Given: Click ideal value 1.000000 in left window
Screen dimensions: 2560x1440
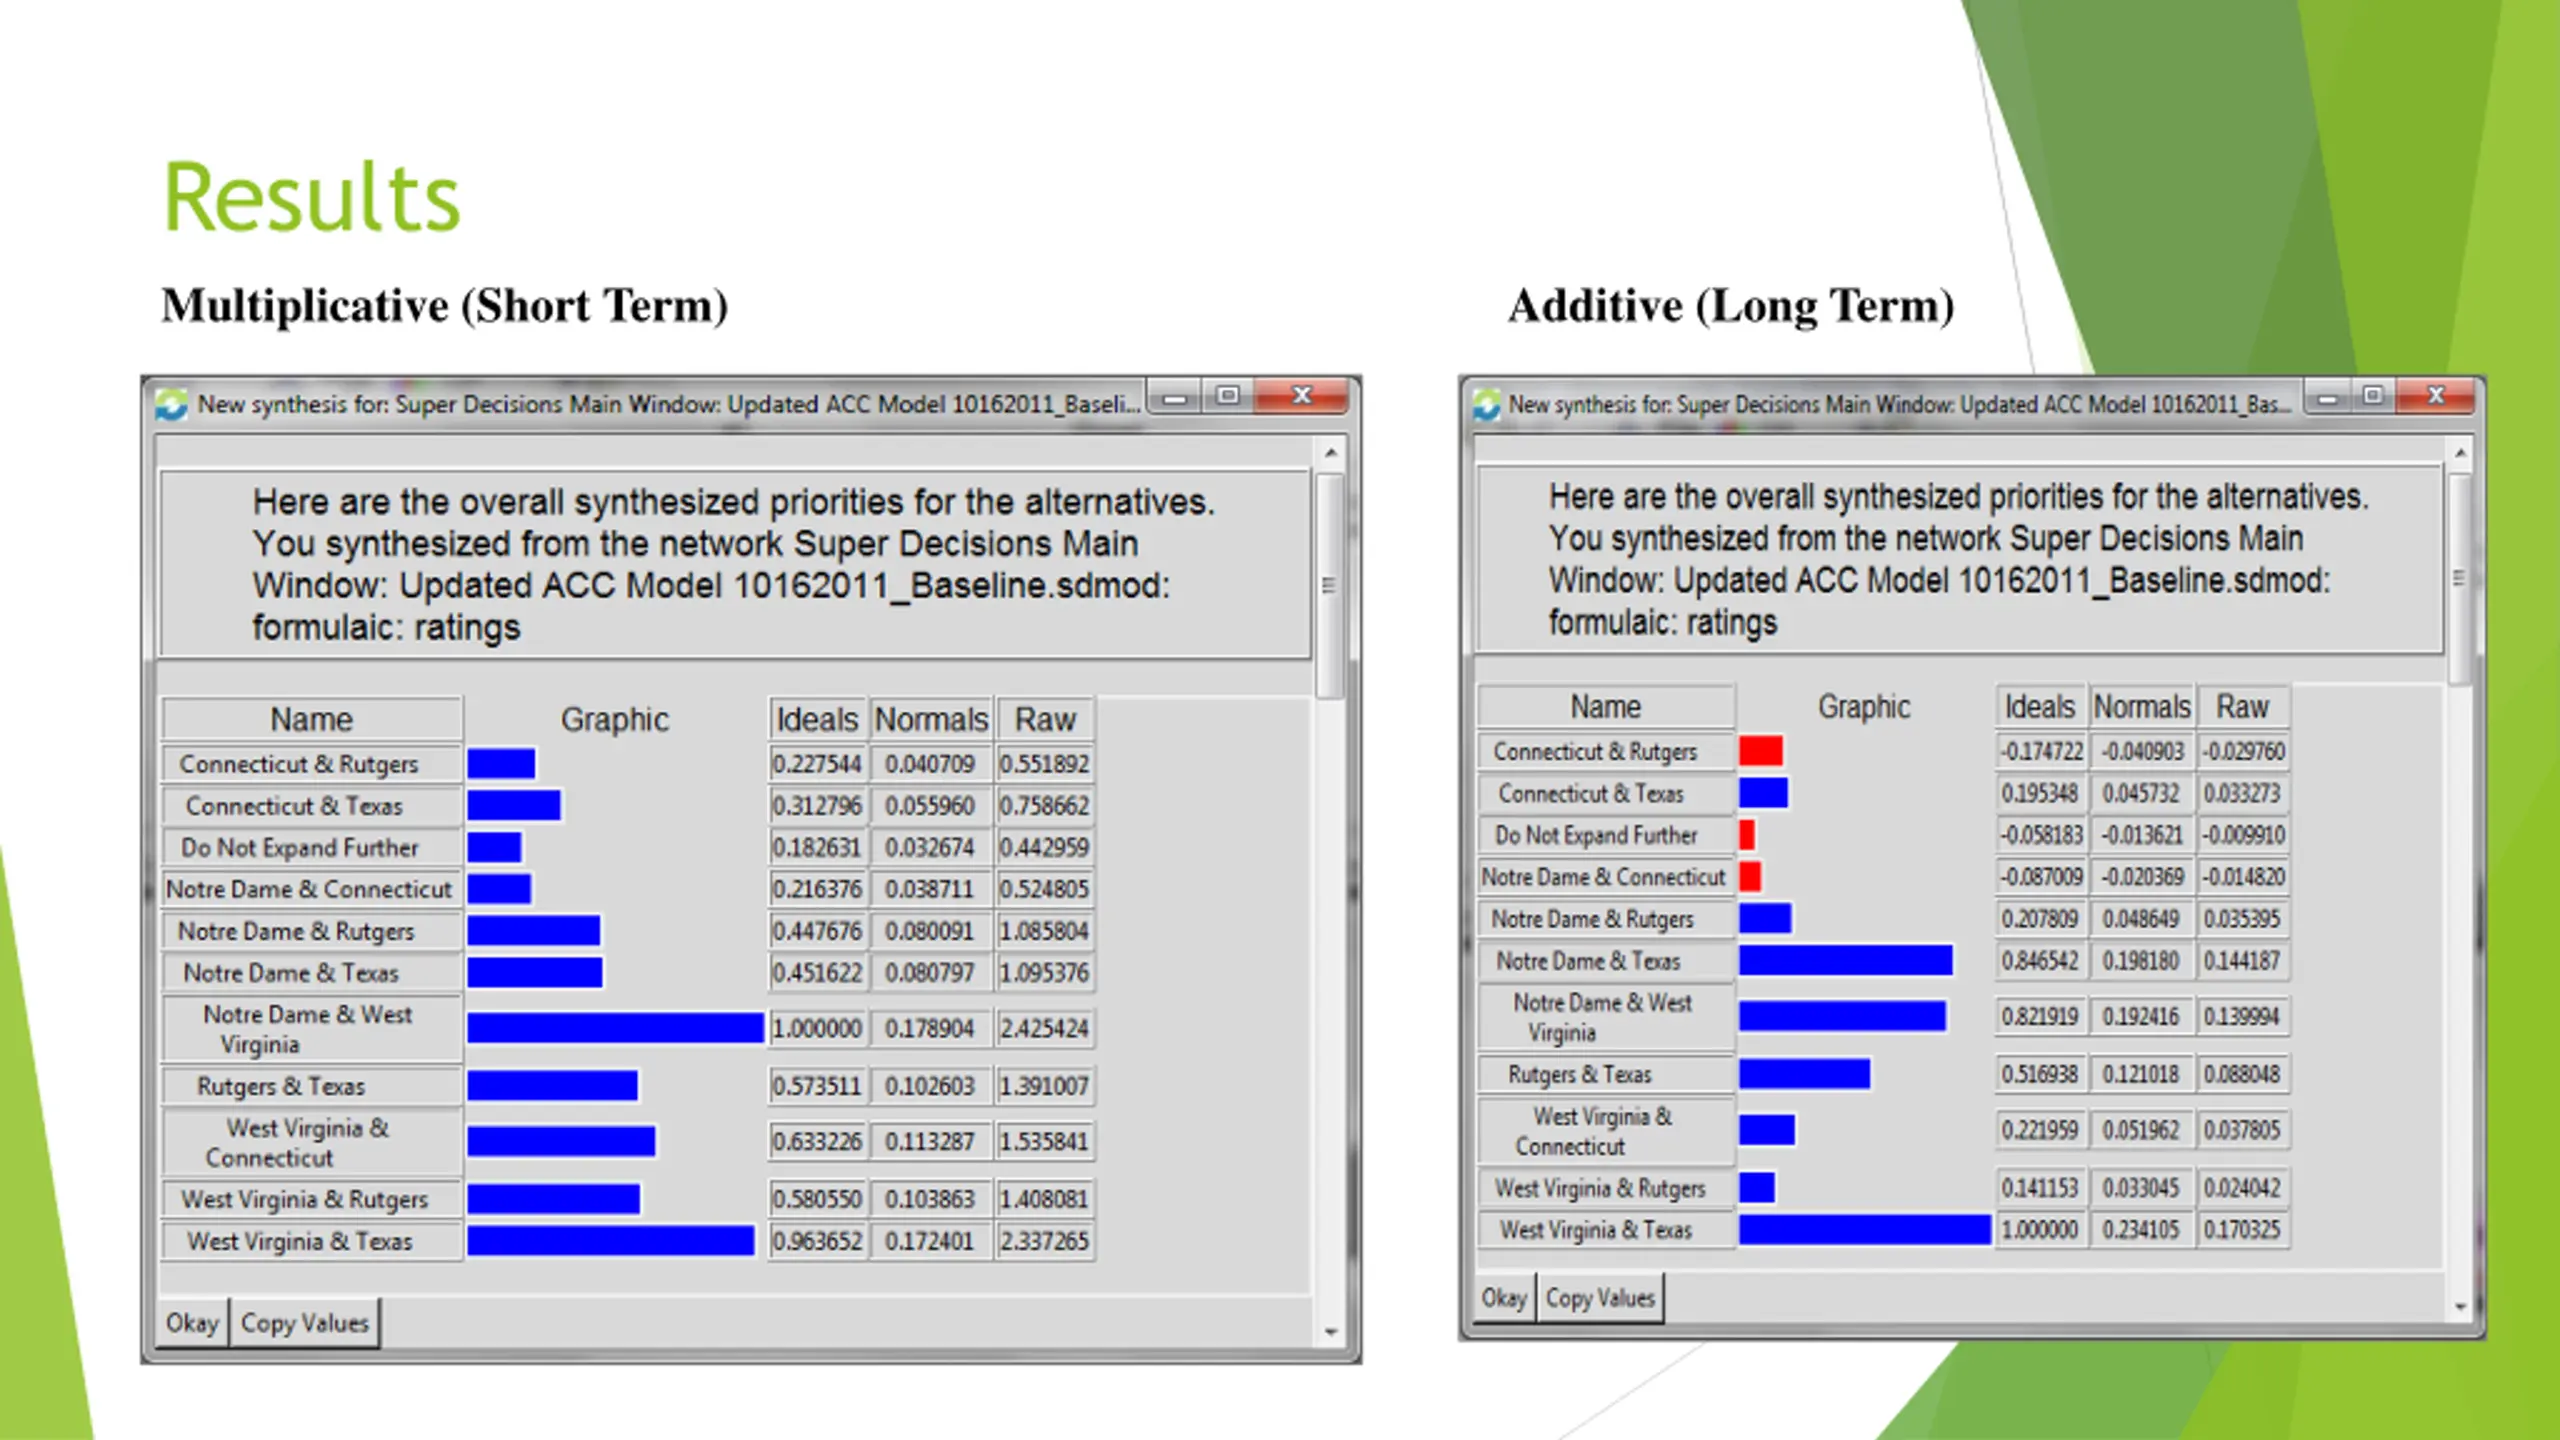Looking at the screenshot, I should pyautogui.click(x=817, y=1029).
